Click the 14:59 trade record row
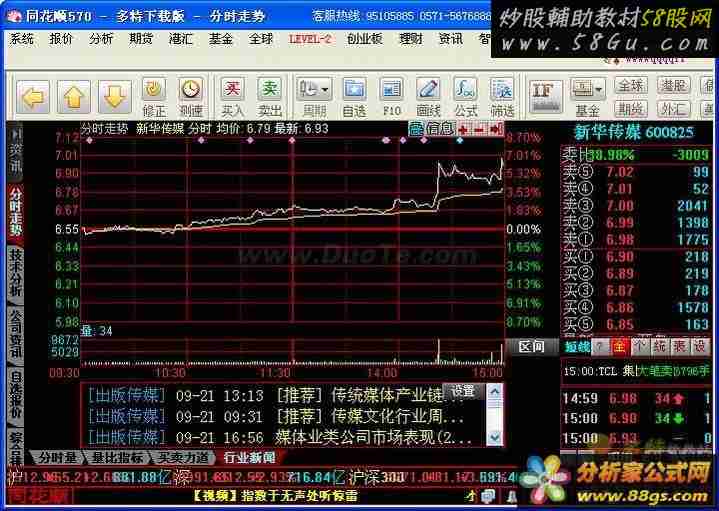This screenshot has height=511, width=719. click(x=636, y=398)
